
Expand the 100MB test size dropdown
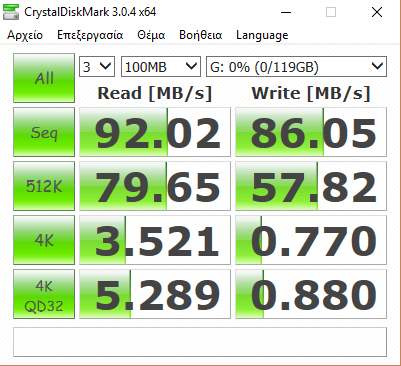[161, 67]
